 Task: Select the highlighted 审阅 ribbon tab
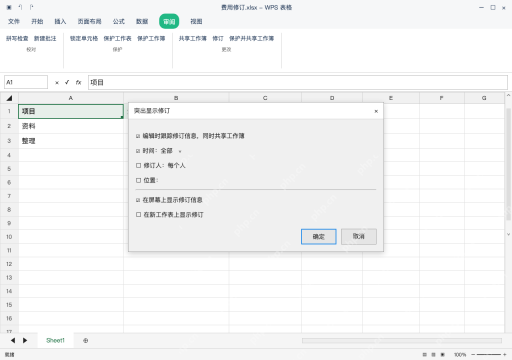pos(169,21)
